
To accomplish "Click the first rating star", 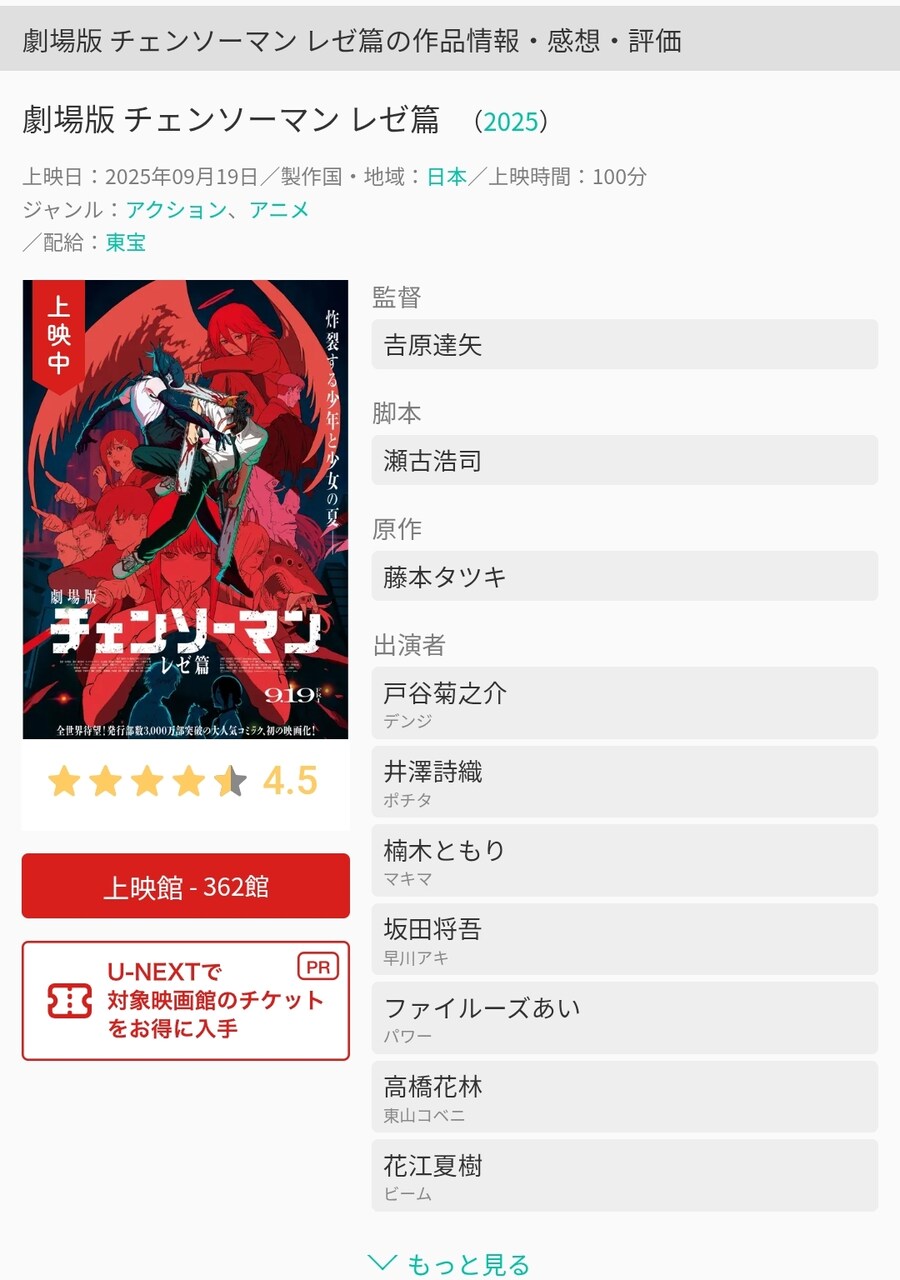I will 64,780.
